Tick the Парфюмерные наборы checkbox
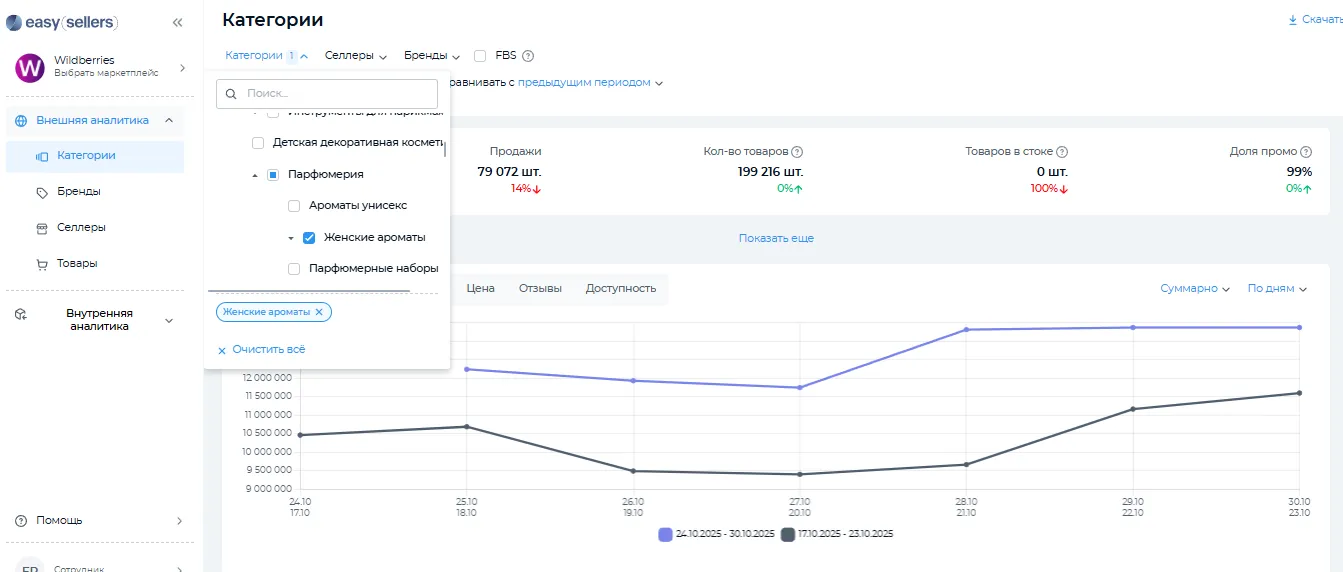The height and width of the screenshot is (572, 1343). (294, 269)
